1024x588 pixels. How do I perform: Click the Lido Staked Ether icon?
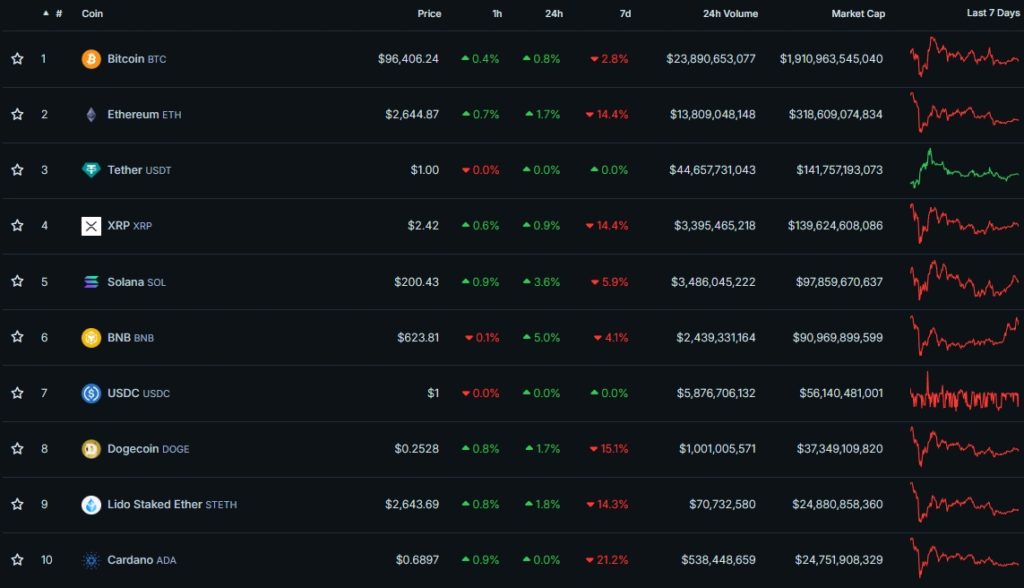click(91, 504)
